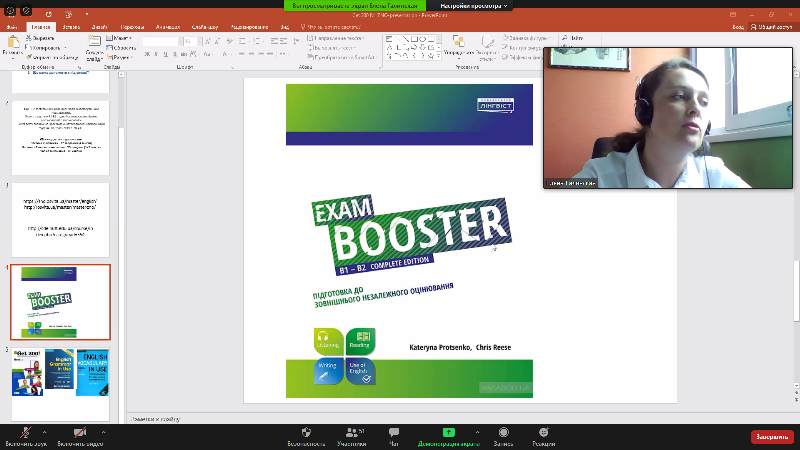Toggle Italic formatting
The image size is (800, 450).
tap(156, 54)
